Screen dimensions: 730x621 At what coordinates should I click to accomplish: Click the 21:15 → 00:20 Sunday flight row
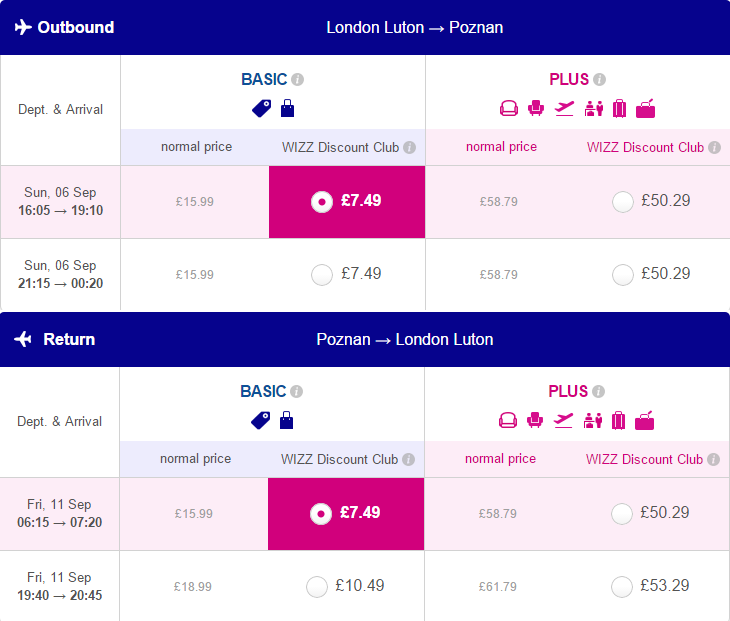[365, 275]
